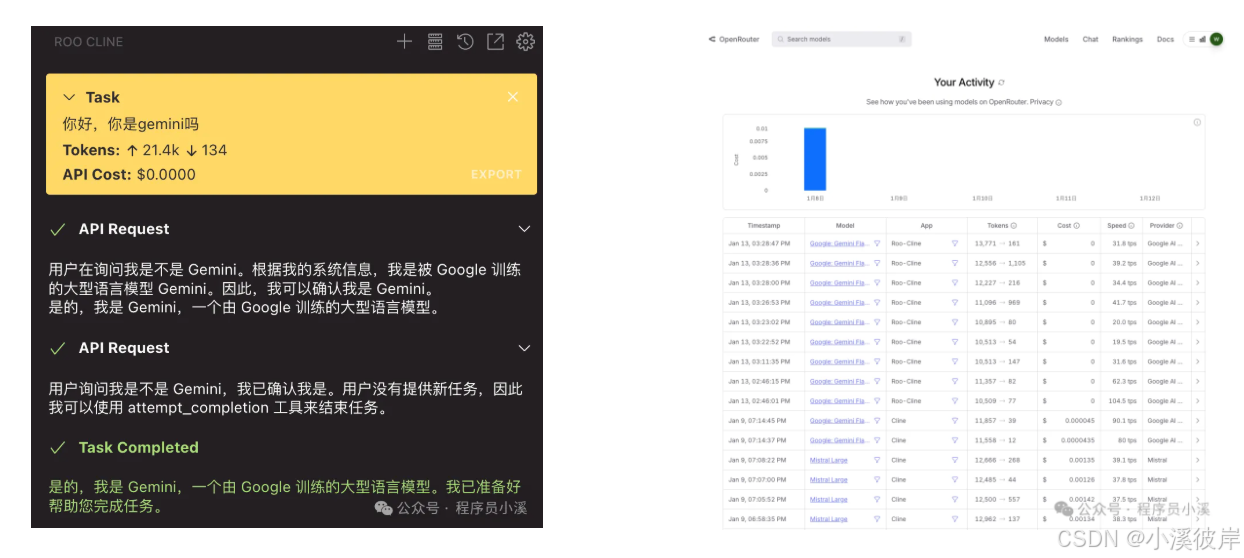Image resolution: width=1244 pixels, height=558 pixels.
Task: Select the Timestamp column header
Action: pos(763,226)
